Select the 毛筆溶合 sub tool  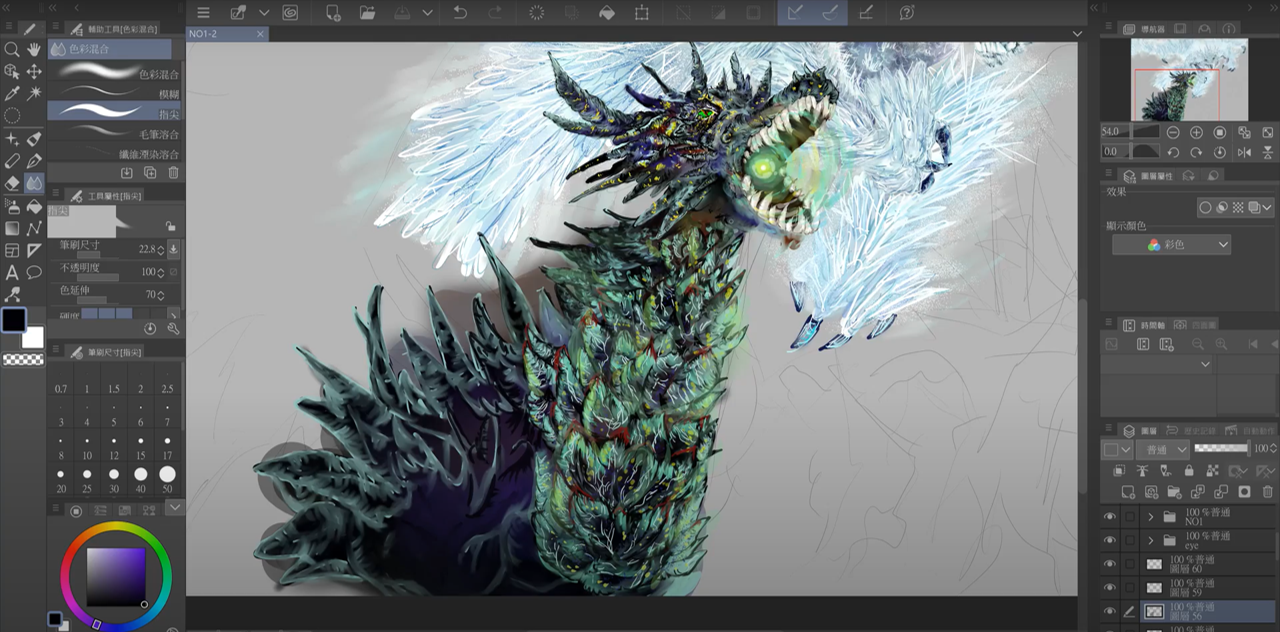tap(115, 133)
